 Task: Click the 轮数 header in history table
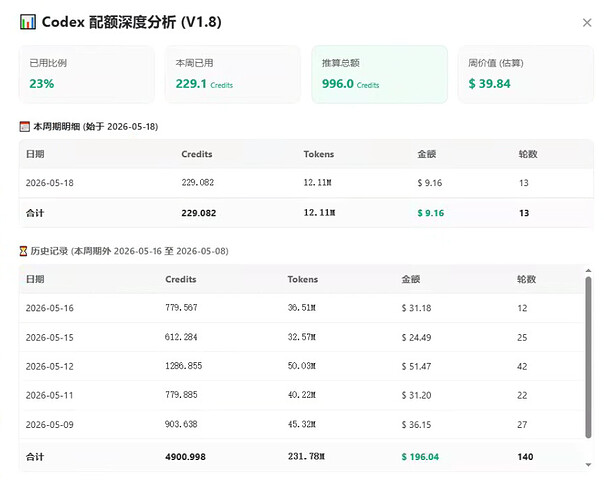click(x=526, y=279)
